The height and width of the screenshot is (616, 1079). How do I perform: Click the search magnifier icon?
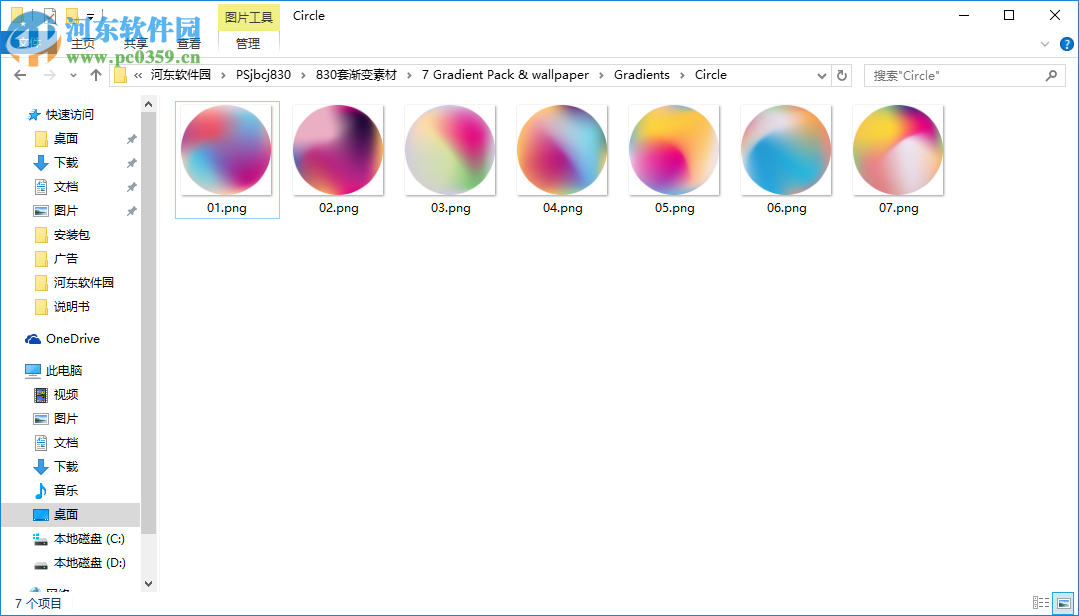1051,76
